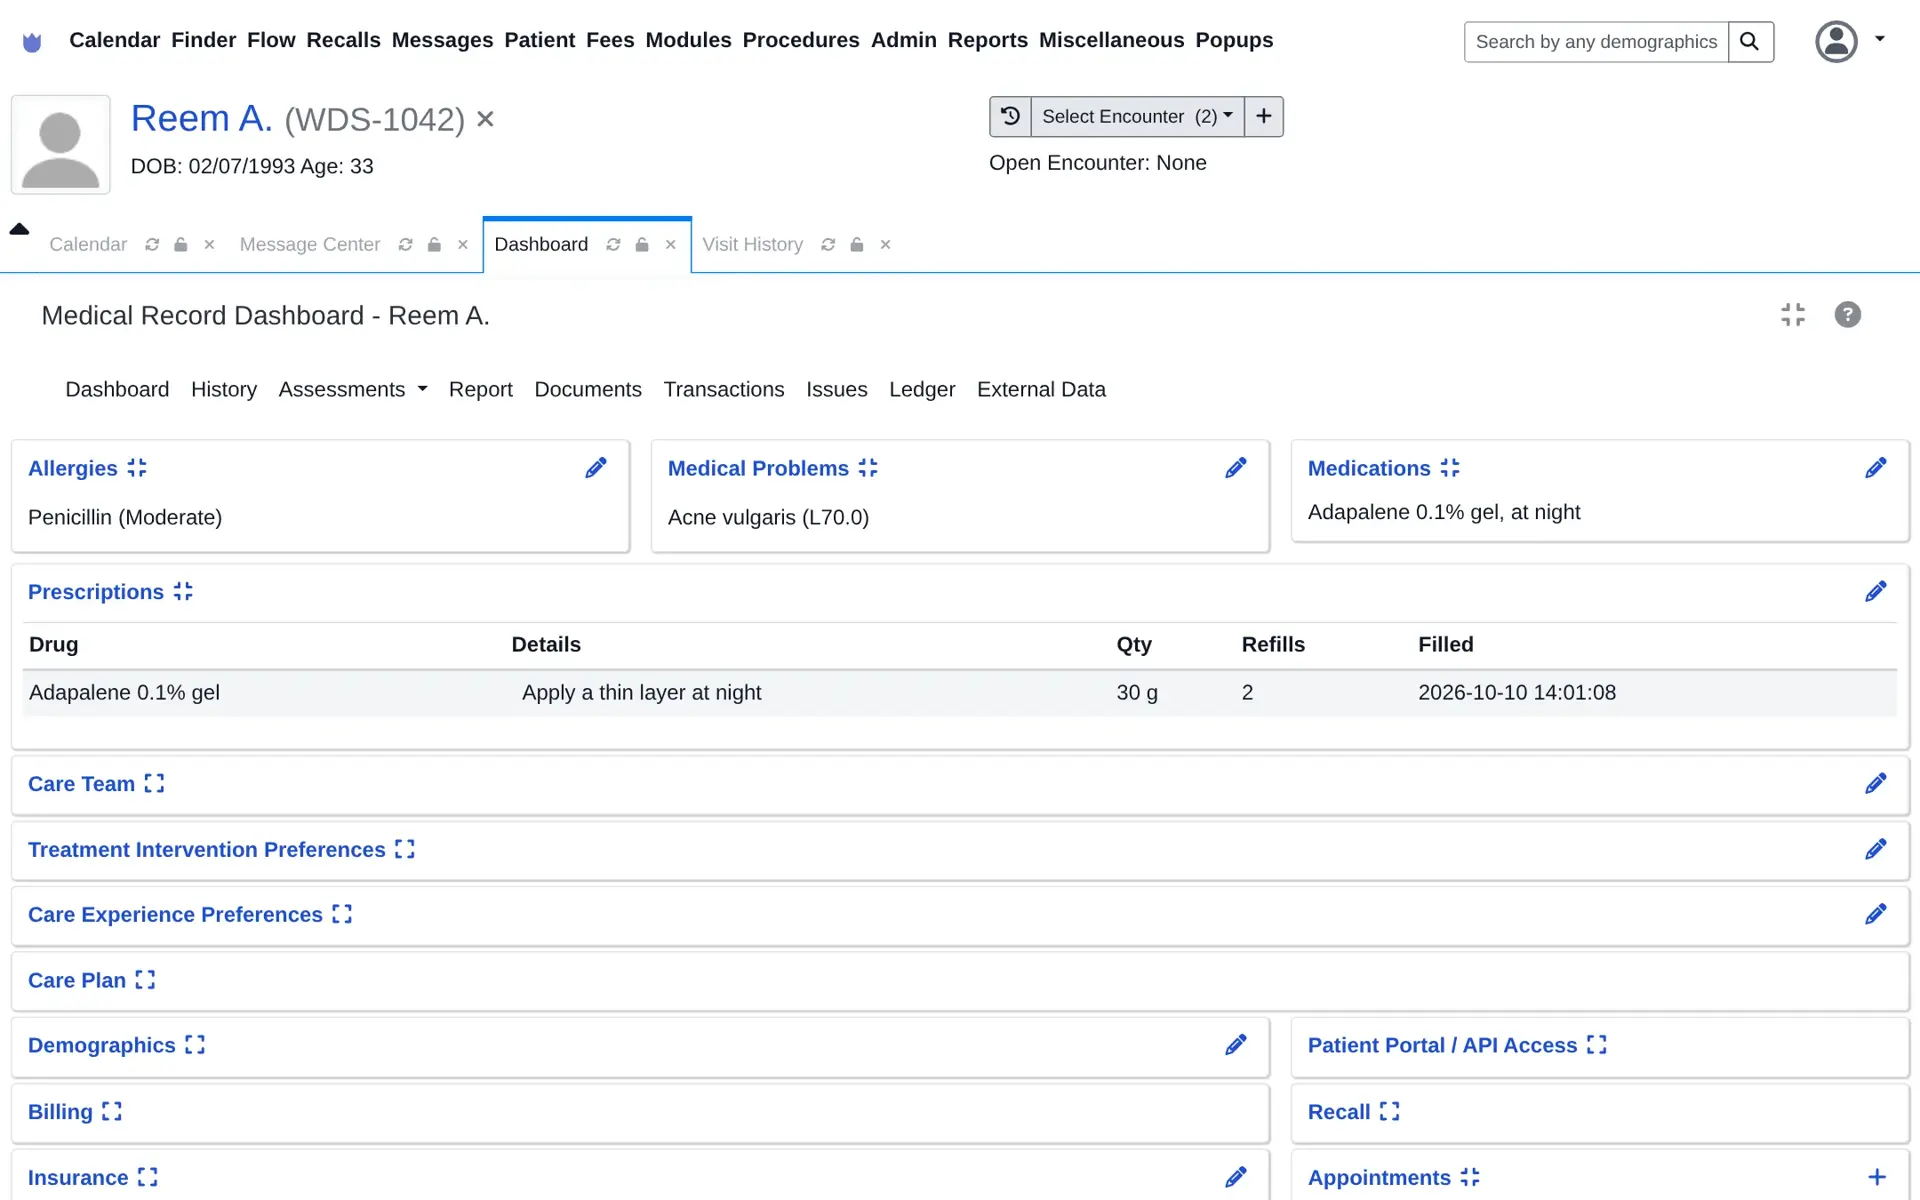This screenshot has width=1920, height=1200.
Task: Edit Medications with pencil icon
Action: pos(1876,468)
